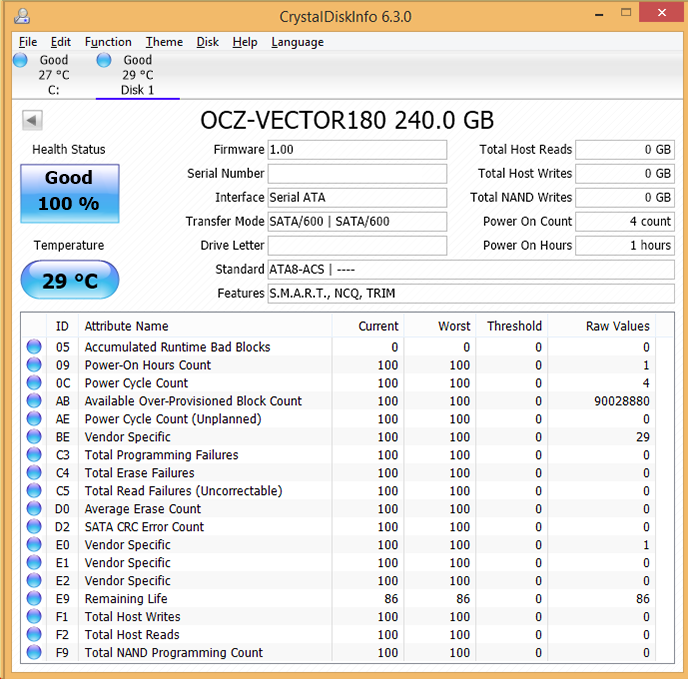688x679 pixels.
Task: Click the previous disk arrow button
Action: coord(32,121)
